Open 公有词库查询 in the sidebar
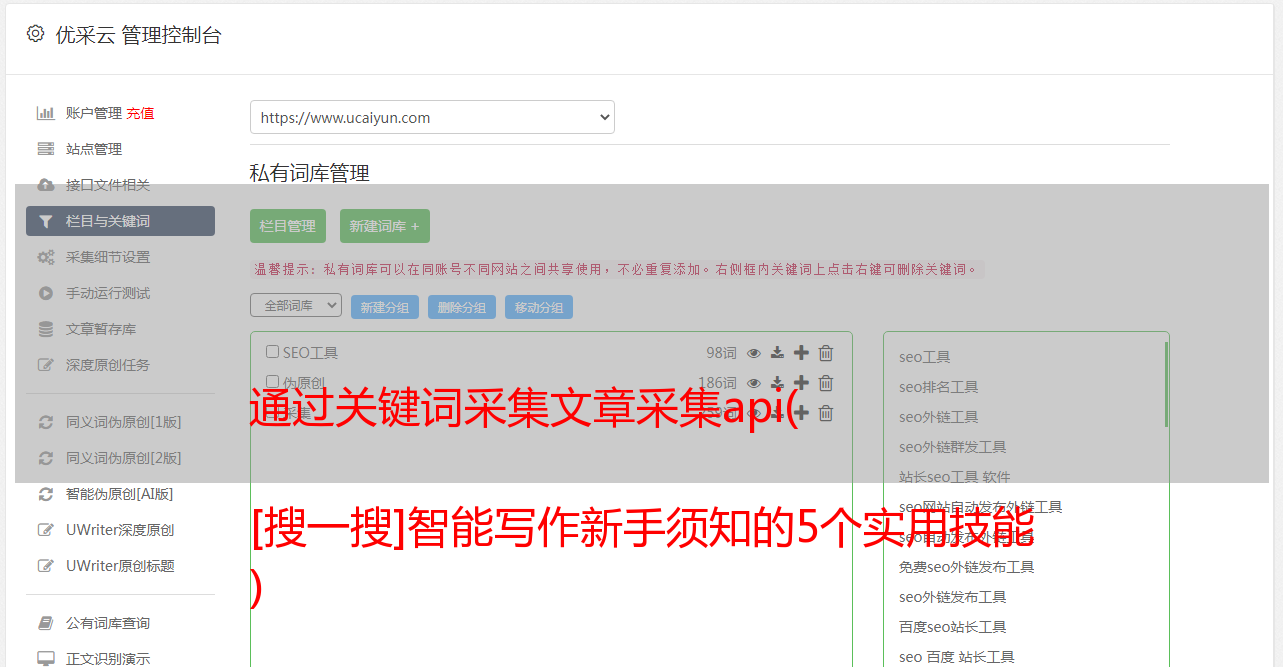 point(108,623)
